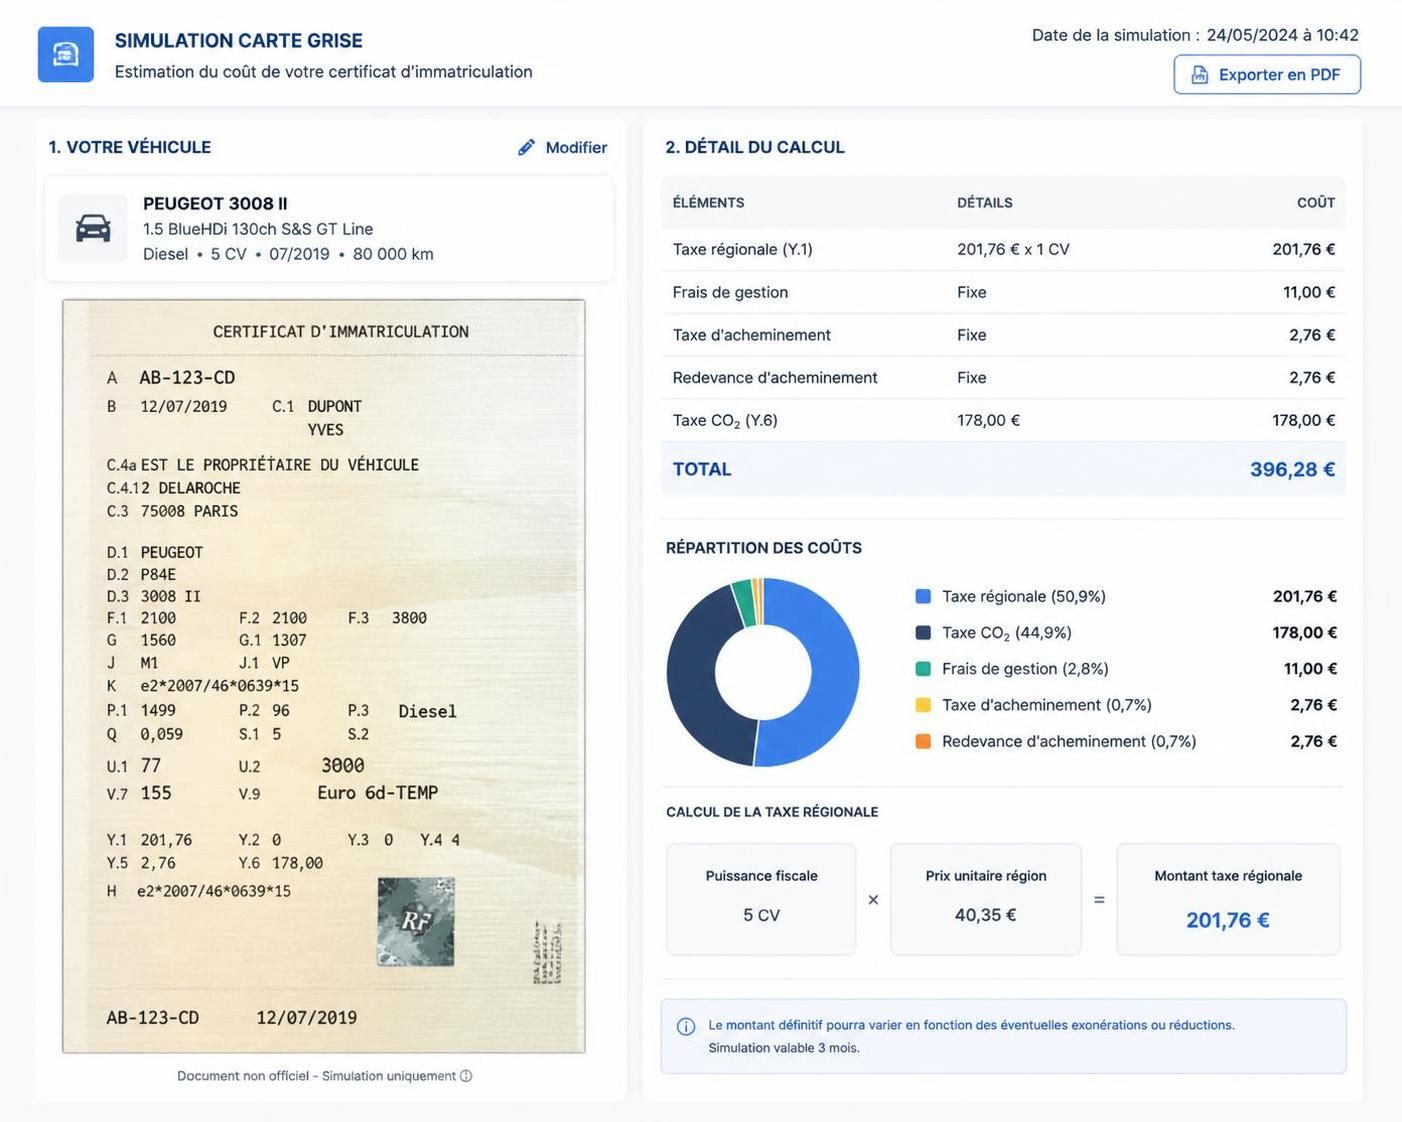Click Taxe CO₂ (Y.6) in the table
The width and height of the screenshot is (1402, 1122).
pos(725,421)
